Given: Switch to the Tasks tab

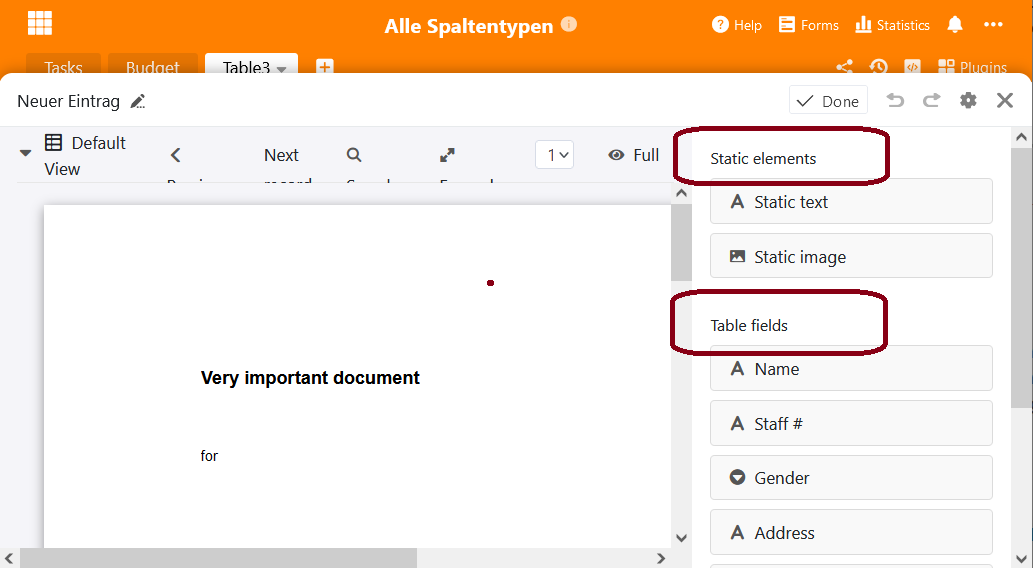Looking at the screenshot, I should [63, 68].
